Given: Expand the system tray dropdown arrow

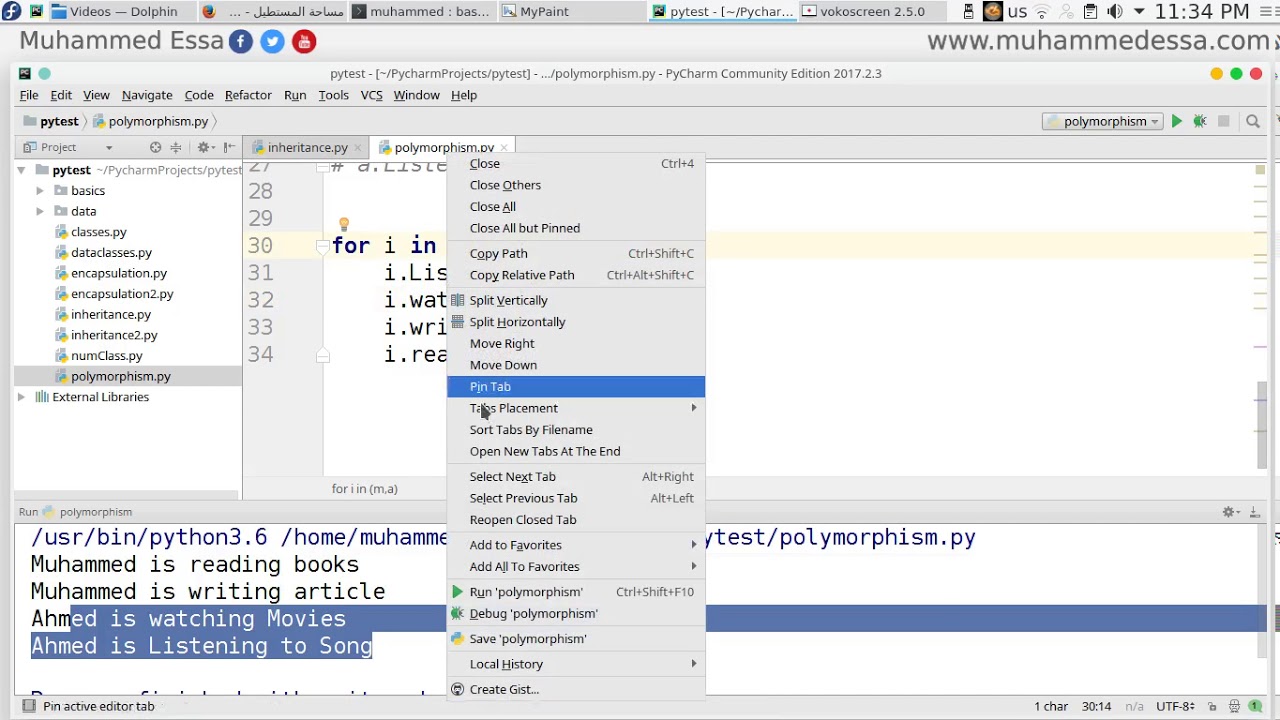Looking at the screenshot, I should pyautogui.click(x=1139, y=12).
